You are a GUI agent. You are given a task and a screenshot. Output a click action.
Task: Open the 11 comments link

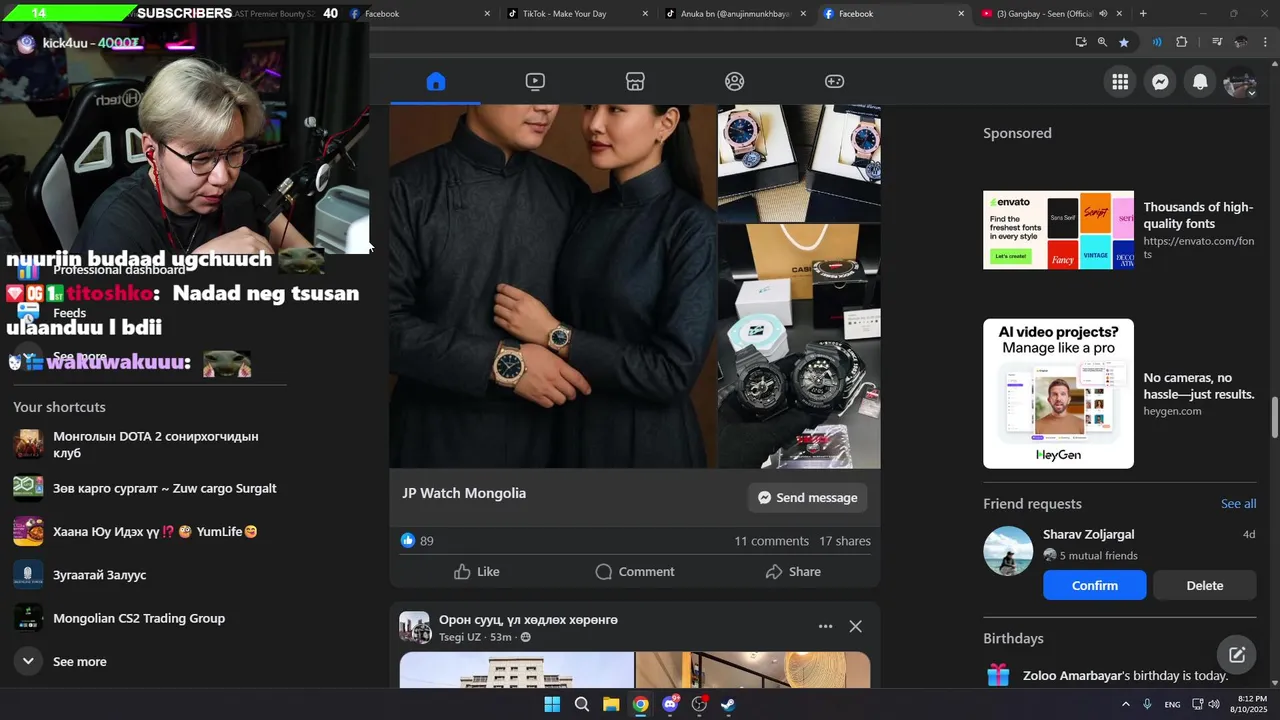tap(771, 541)
